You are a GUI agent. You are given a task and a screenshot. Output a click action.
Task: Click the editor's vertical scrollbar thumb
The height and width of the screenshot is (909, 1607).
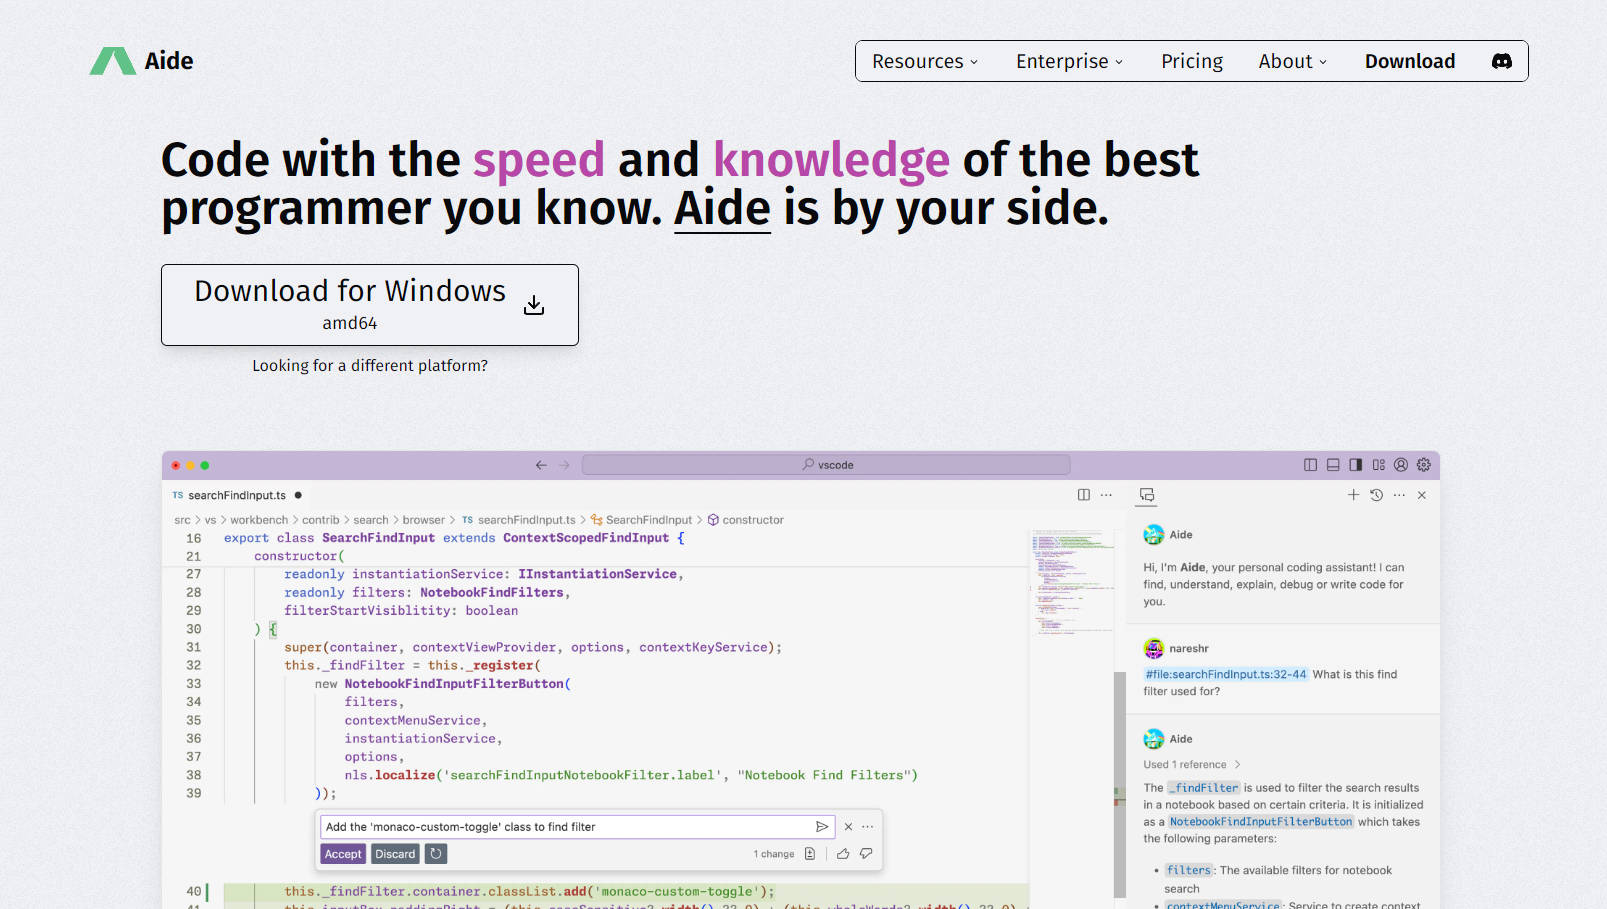click(1119, 780)
